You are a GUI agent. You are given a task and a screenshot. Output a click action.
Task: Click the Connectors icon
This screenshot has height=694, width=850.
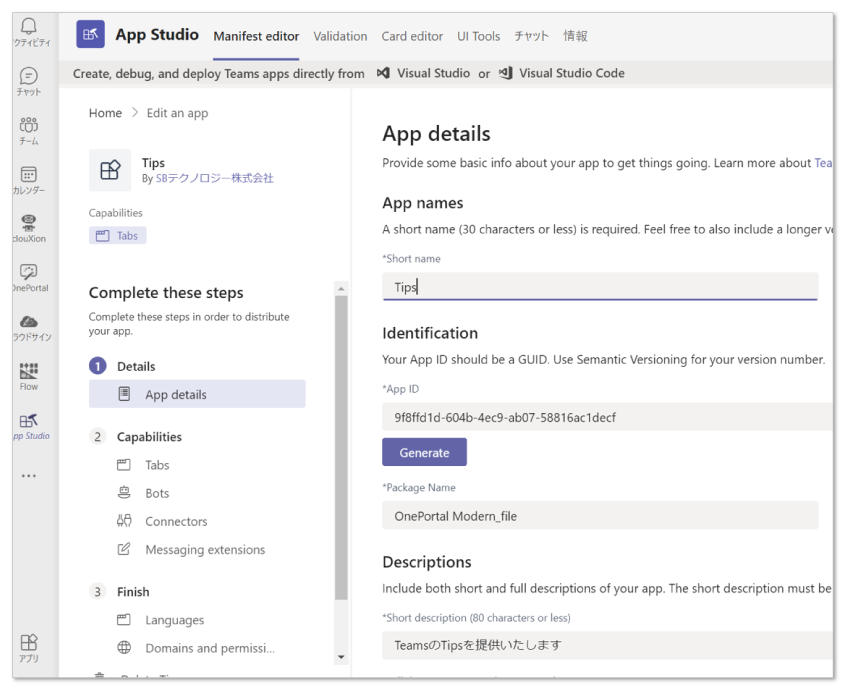click(124, 521)
